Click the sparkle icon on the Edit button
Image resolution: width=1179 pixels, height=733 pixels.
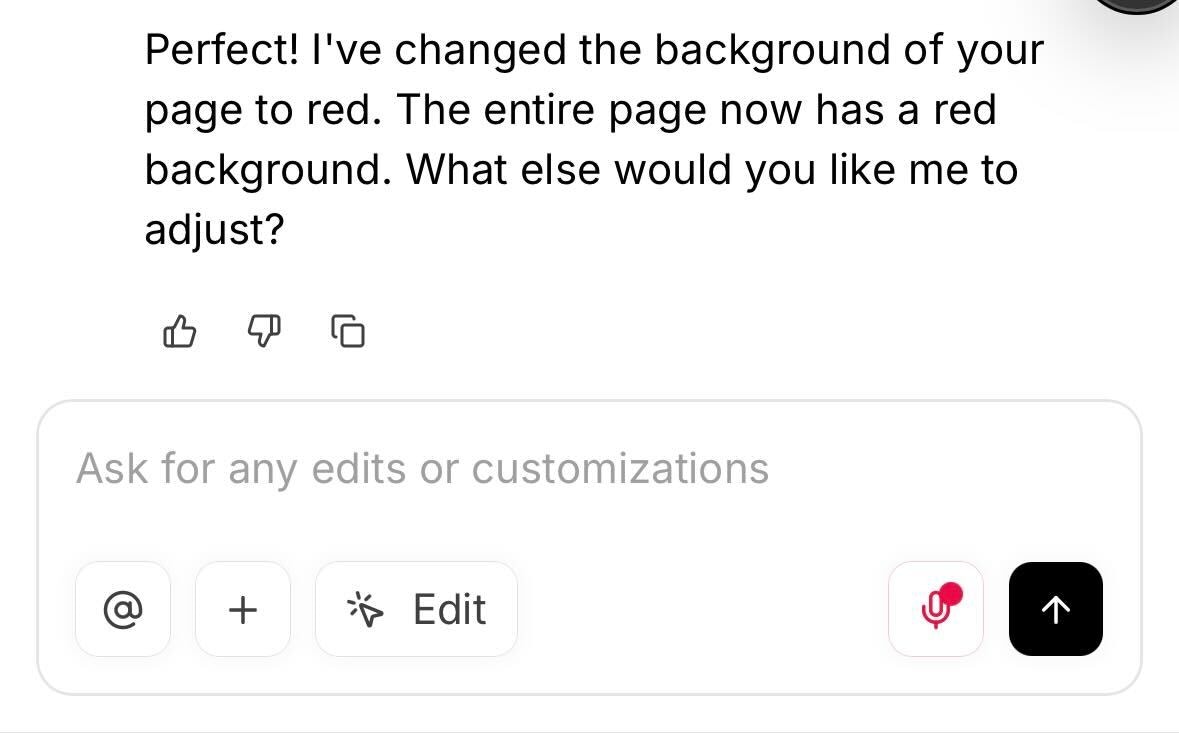[366, 608]
